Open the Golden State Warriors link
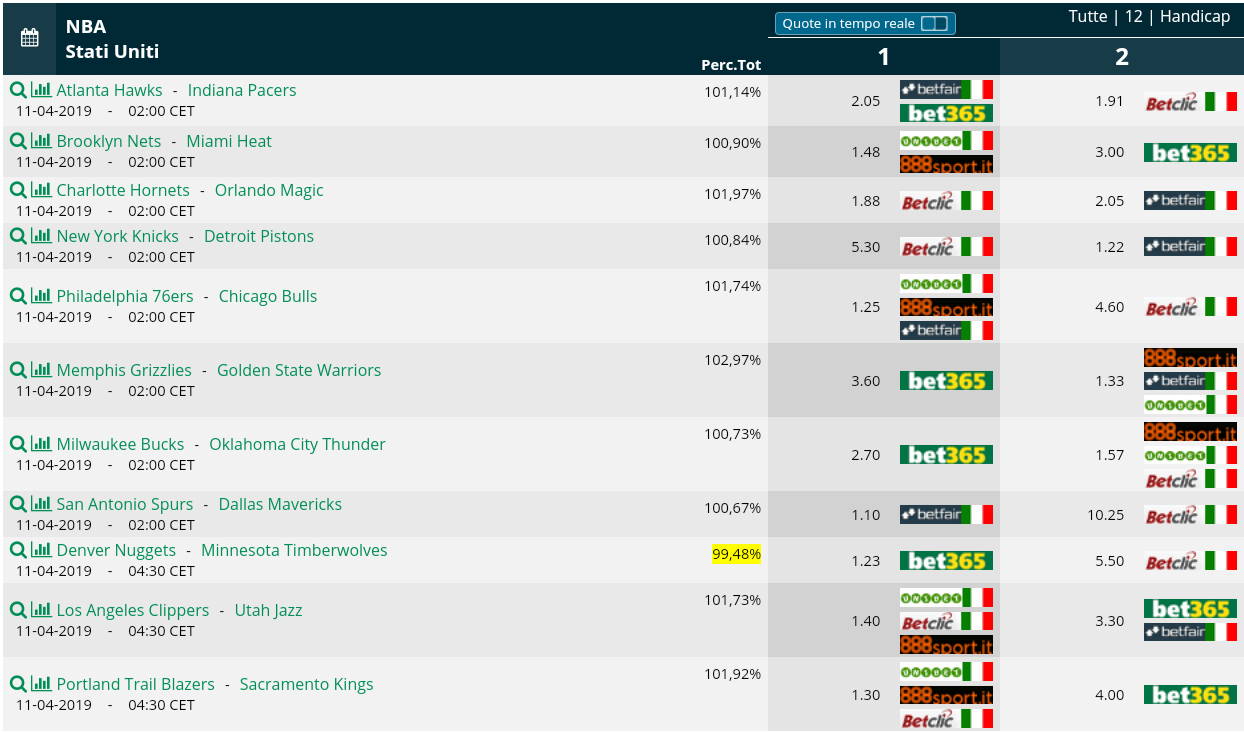This screenshot has width=1244, height=732. [x=299, y=370]
